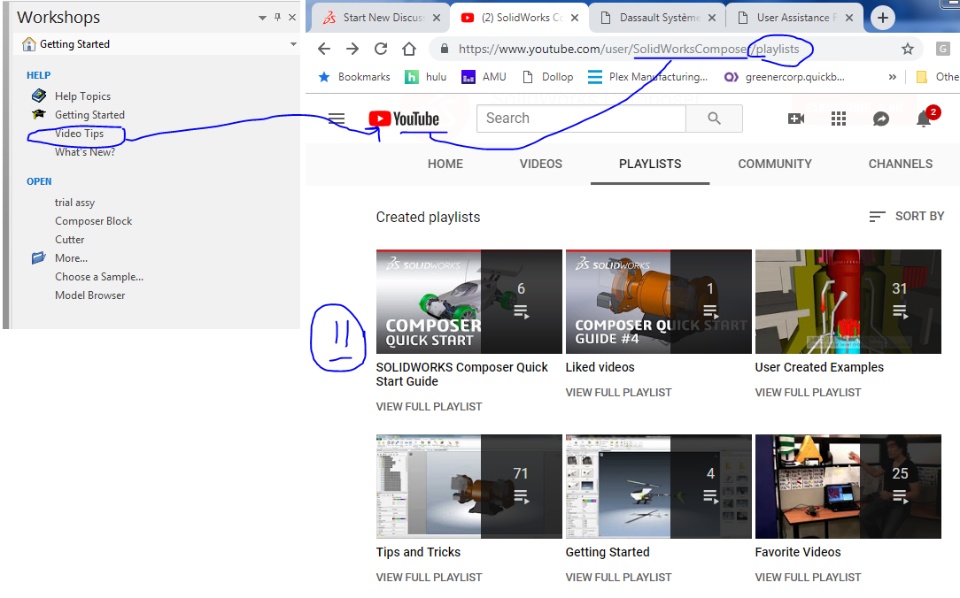Go to the VIDEOS tab
960x598 pixels.
pyautogui.click(x=541, y=163)
